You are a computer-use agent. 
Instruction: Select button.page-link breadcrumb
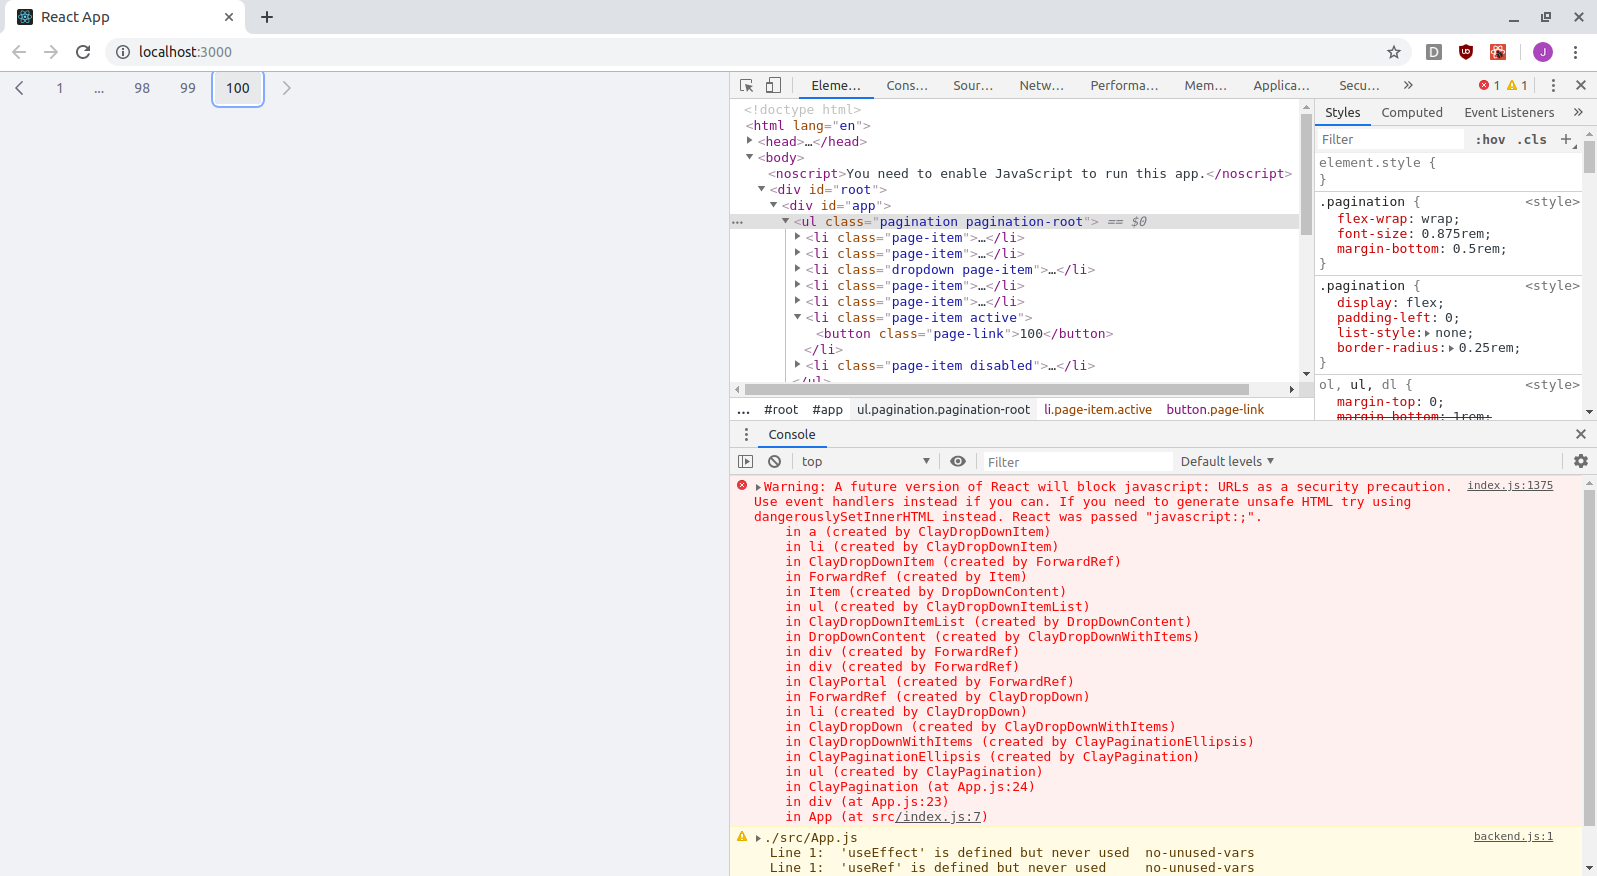1215,410
